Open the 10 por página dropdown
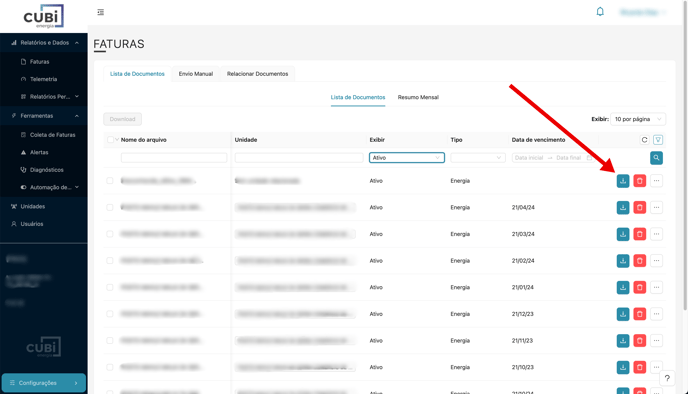 pos(638,119)
